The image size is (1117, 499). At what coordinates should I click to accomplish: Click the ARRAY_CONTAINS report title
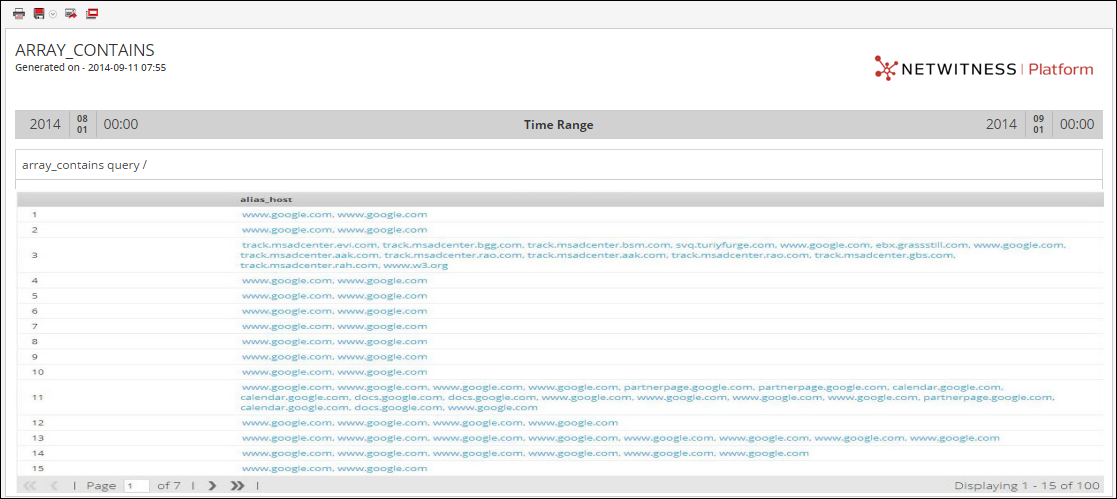(x=85, y=50)
